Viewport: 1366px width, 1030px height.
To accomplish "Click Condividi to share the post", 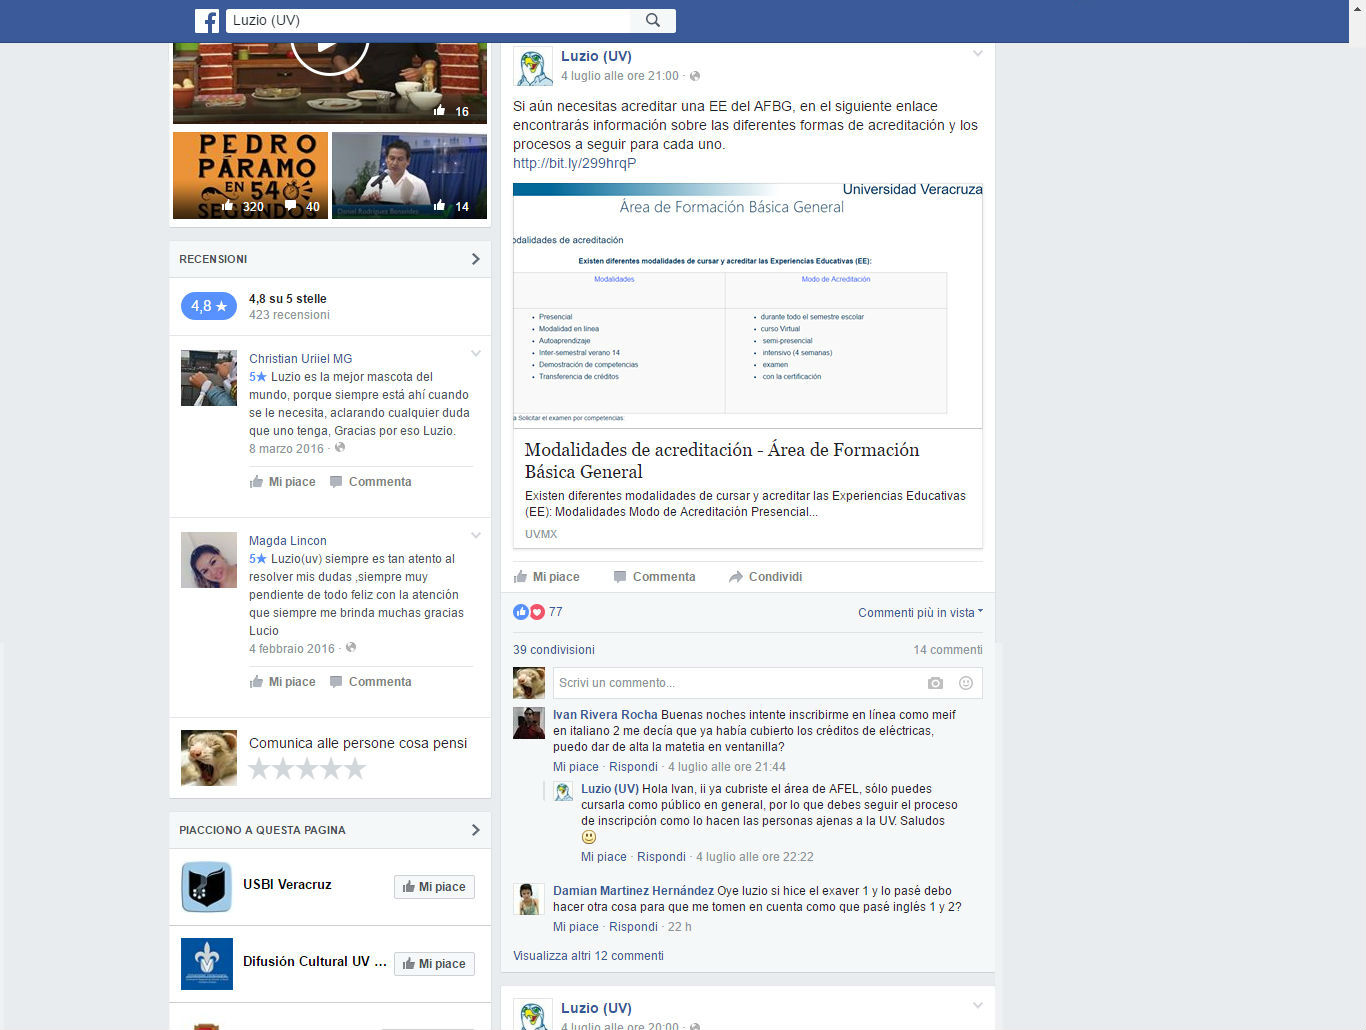I will (x=766, y=577).
